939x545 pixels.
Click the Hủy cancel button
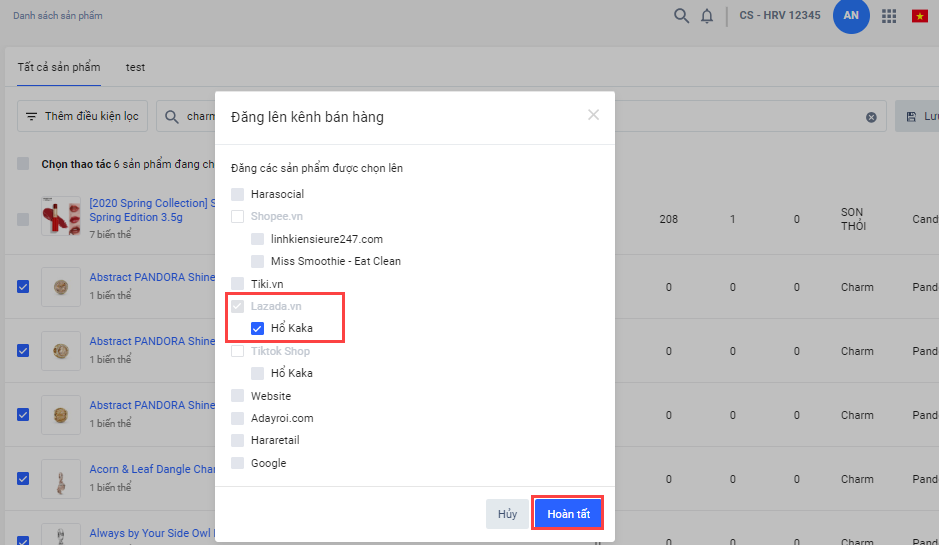pos(507,514)
